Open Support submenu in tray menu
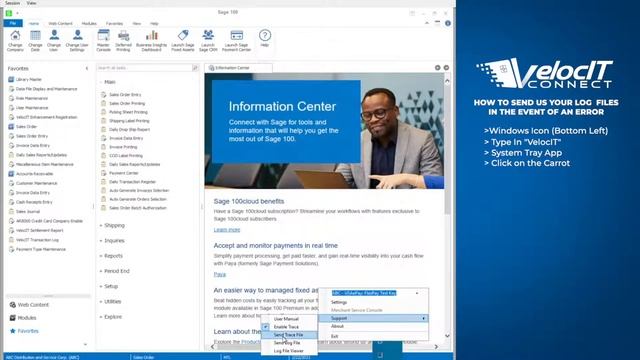Image resolution: width=640 pixels, height=360 pixels. (x=373, y=318)
